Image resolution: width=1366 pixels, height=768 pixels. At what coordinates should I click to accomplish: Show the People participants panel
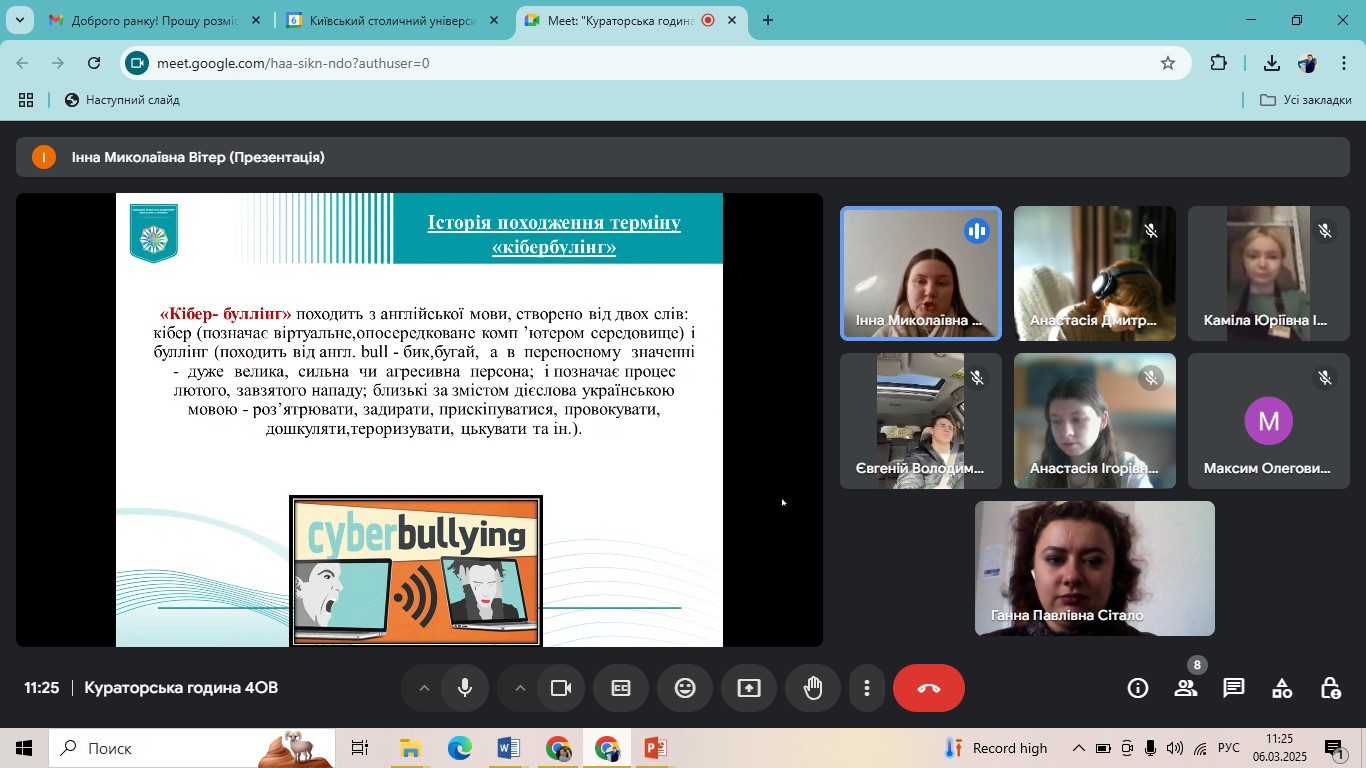pyautogui.click(x=1186, y=688)
